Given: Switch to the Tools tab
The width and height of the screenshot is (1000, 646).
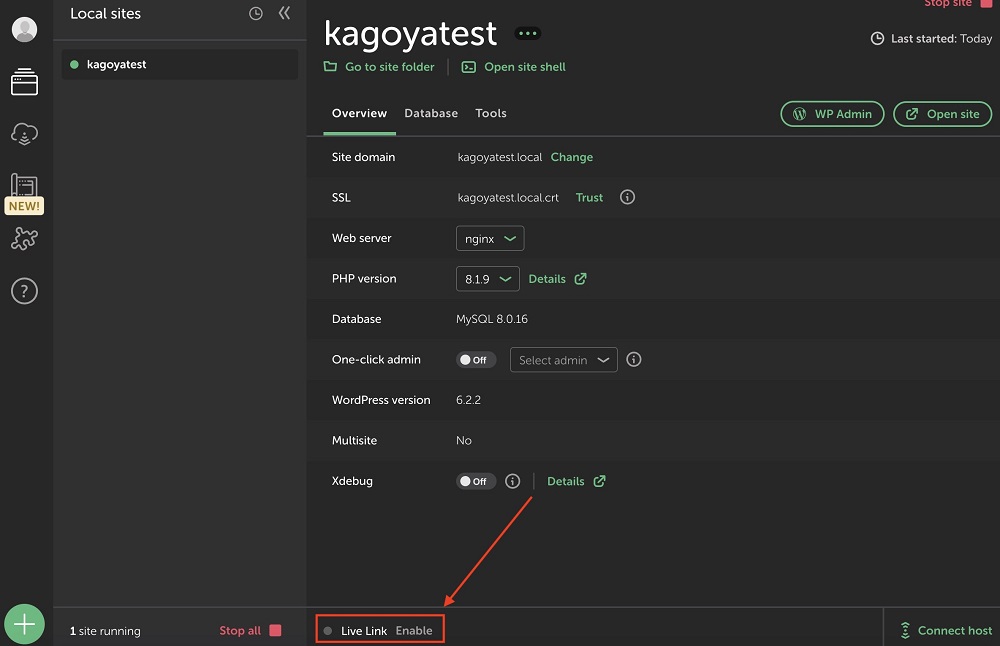Looking at the screenshot, I should [x=491, y=114].
